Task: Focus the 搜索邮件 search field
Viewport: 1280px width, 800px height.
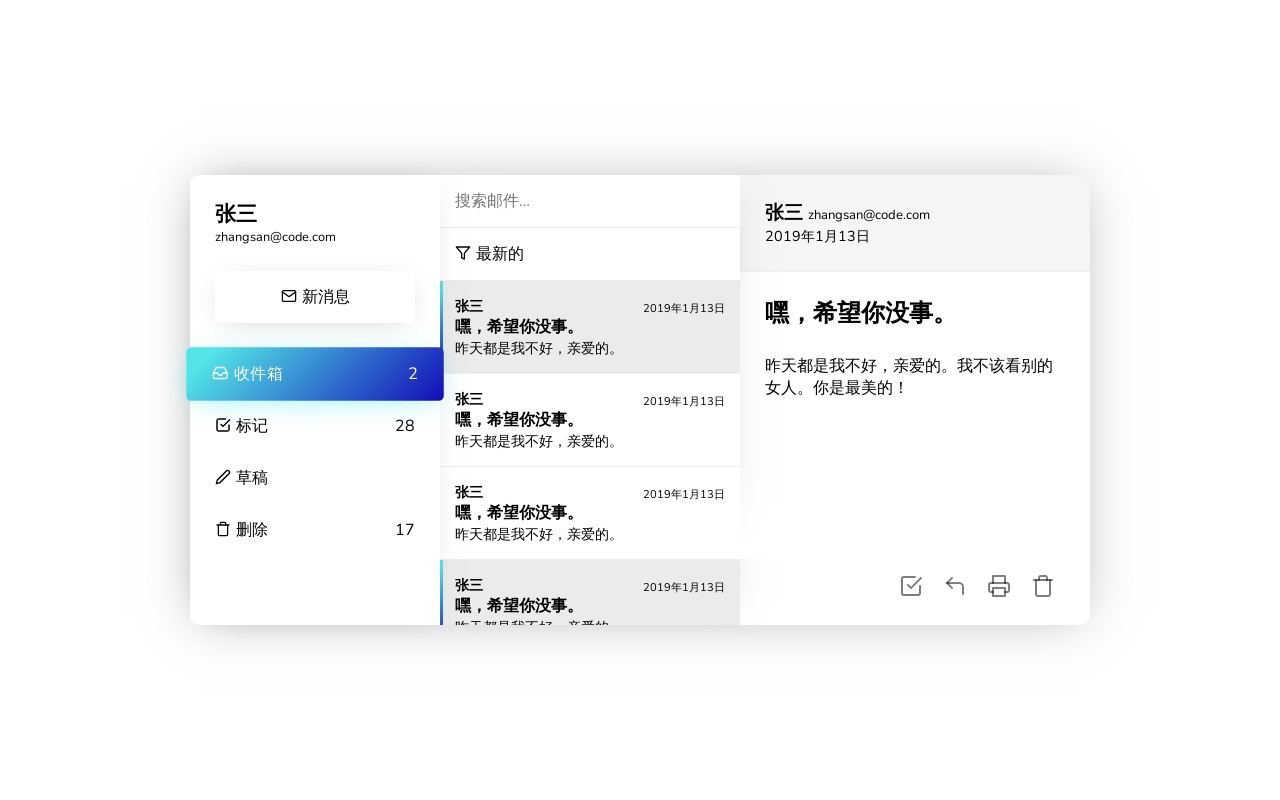Action: 590,201
